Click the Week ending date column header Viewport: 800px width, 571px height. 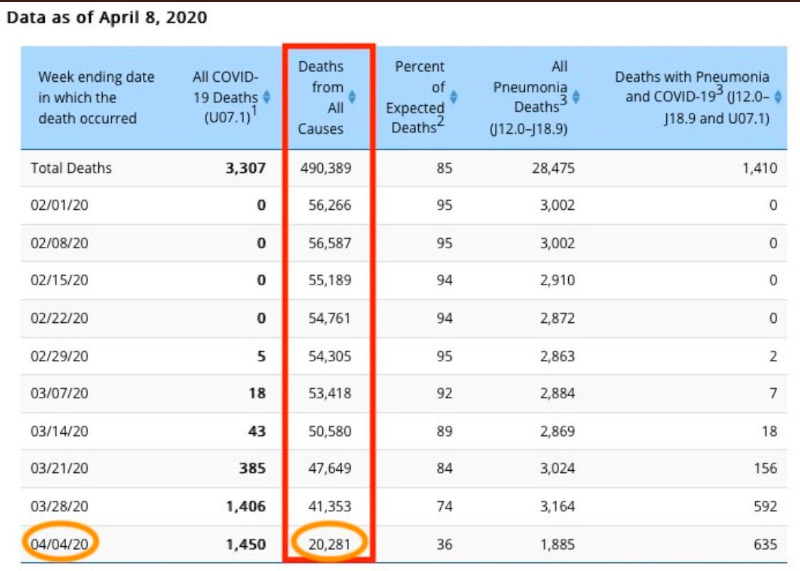(87, 97)
